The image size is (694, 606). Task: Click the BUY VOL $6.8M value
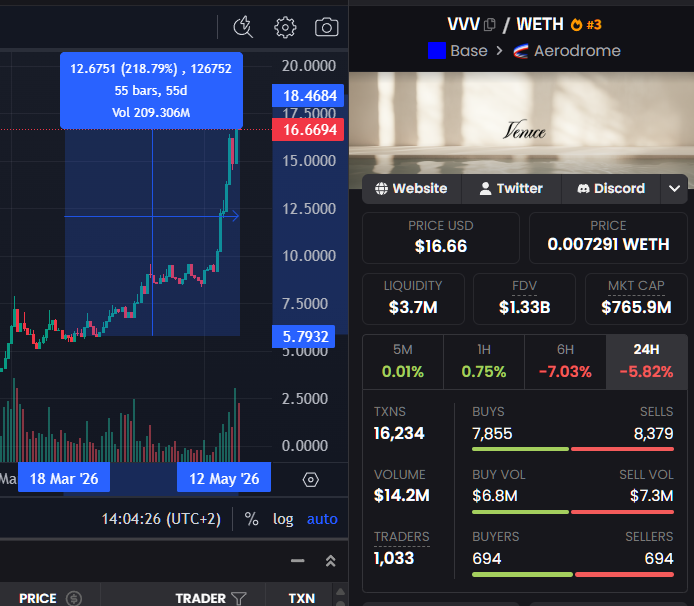495,496
